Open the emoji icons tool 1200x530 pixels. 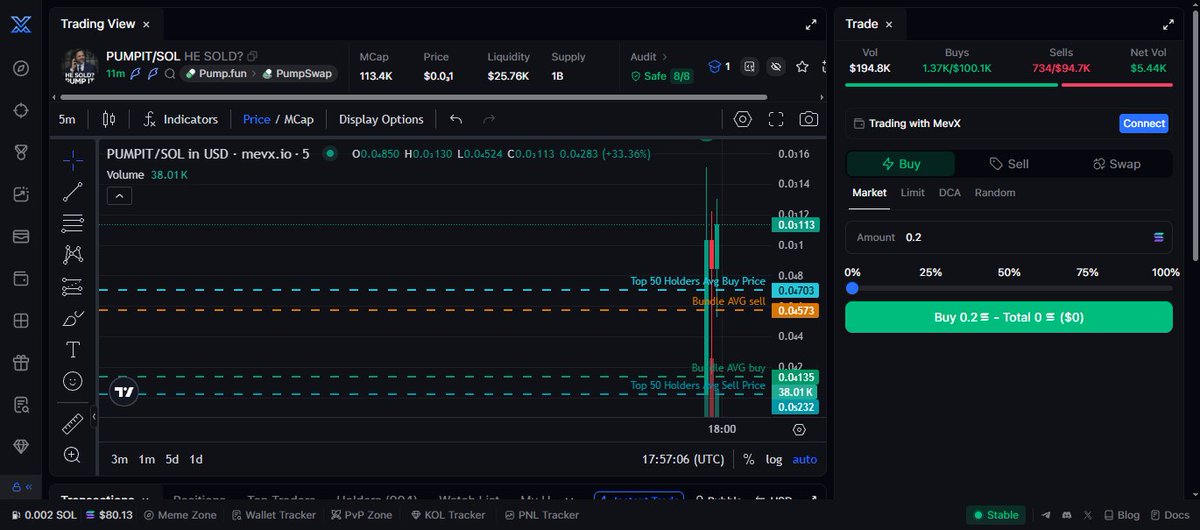point(73,381)
